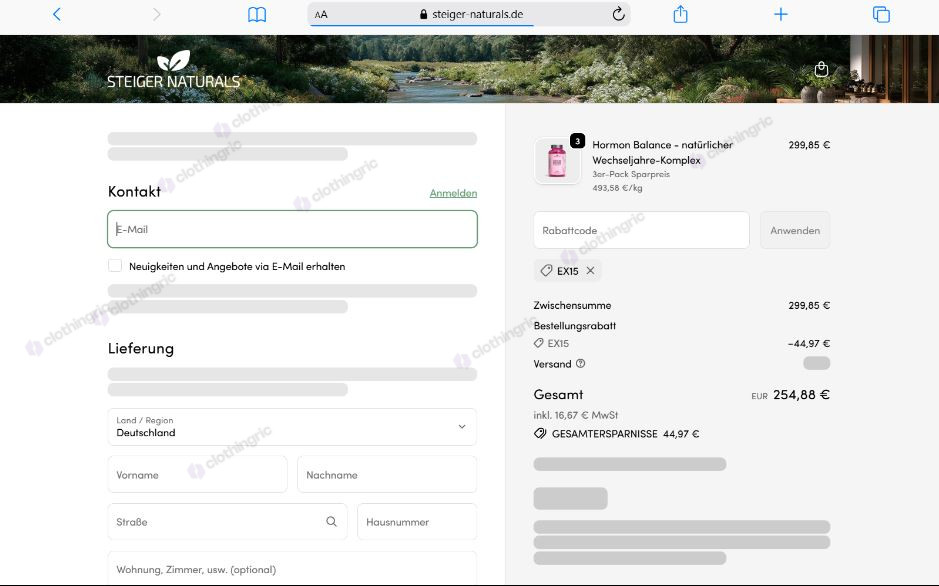The height and width of the screenshot is (586, 939).
Task: Click the Bestellungsrabatt label
Action: pos(575,326)
